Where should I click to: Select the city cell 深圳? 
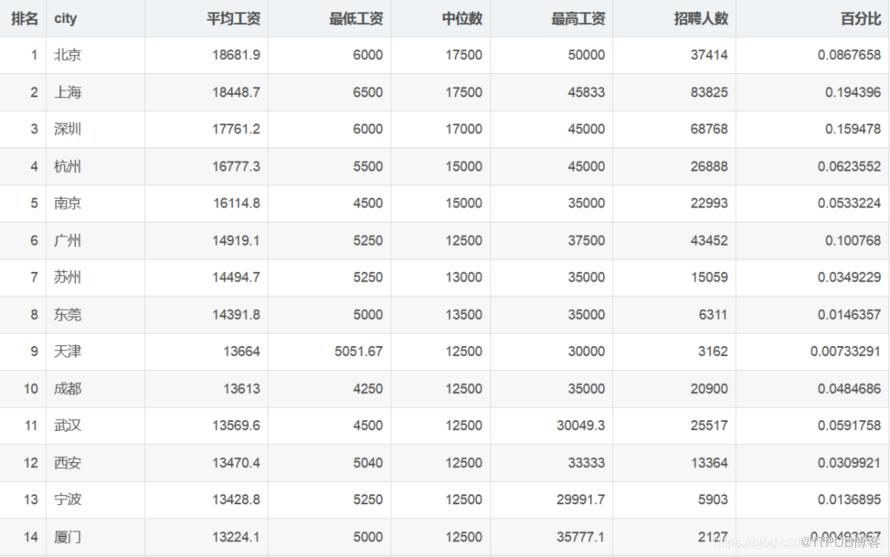coord(68,129)
